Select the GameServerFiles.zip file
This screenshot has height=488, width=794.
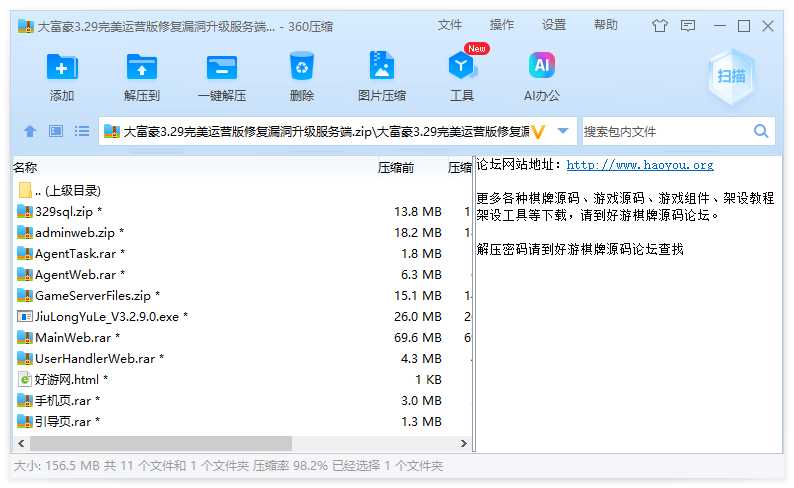[x=242, y=296]
